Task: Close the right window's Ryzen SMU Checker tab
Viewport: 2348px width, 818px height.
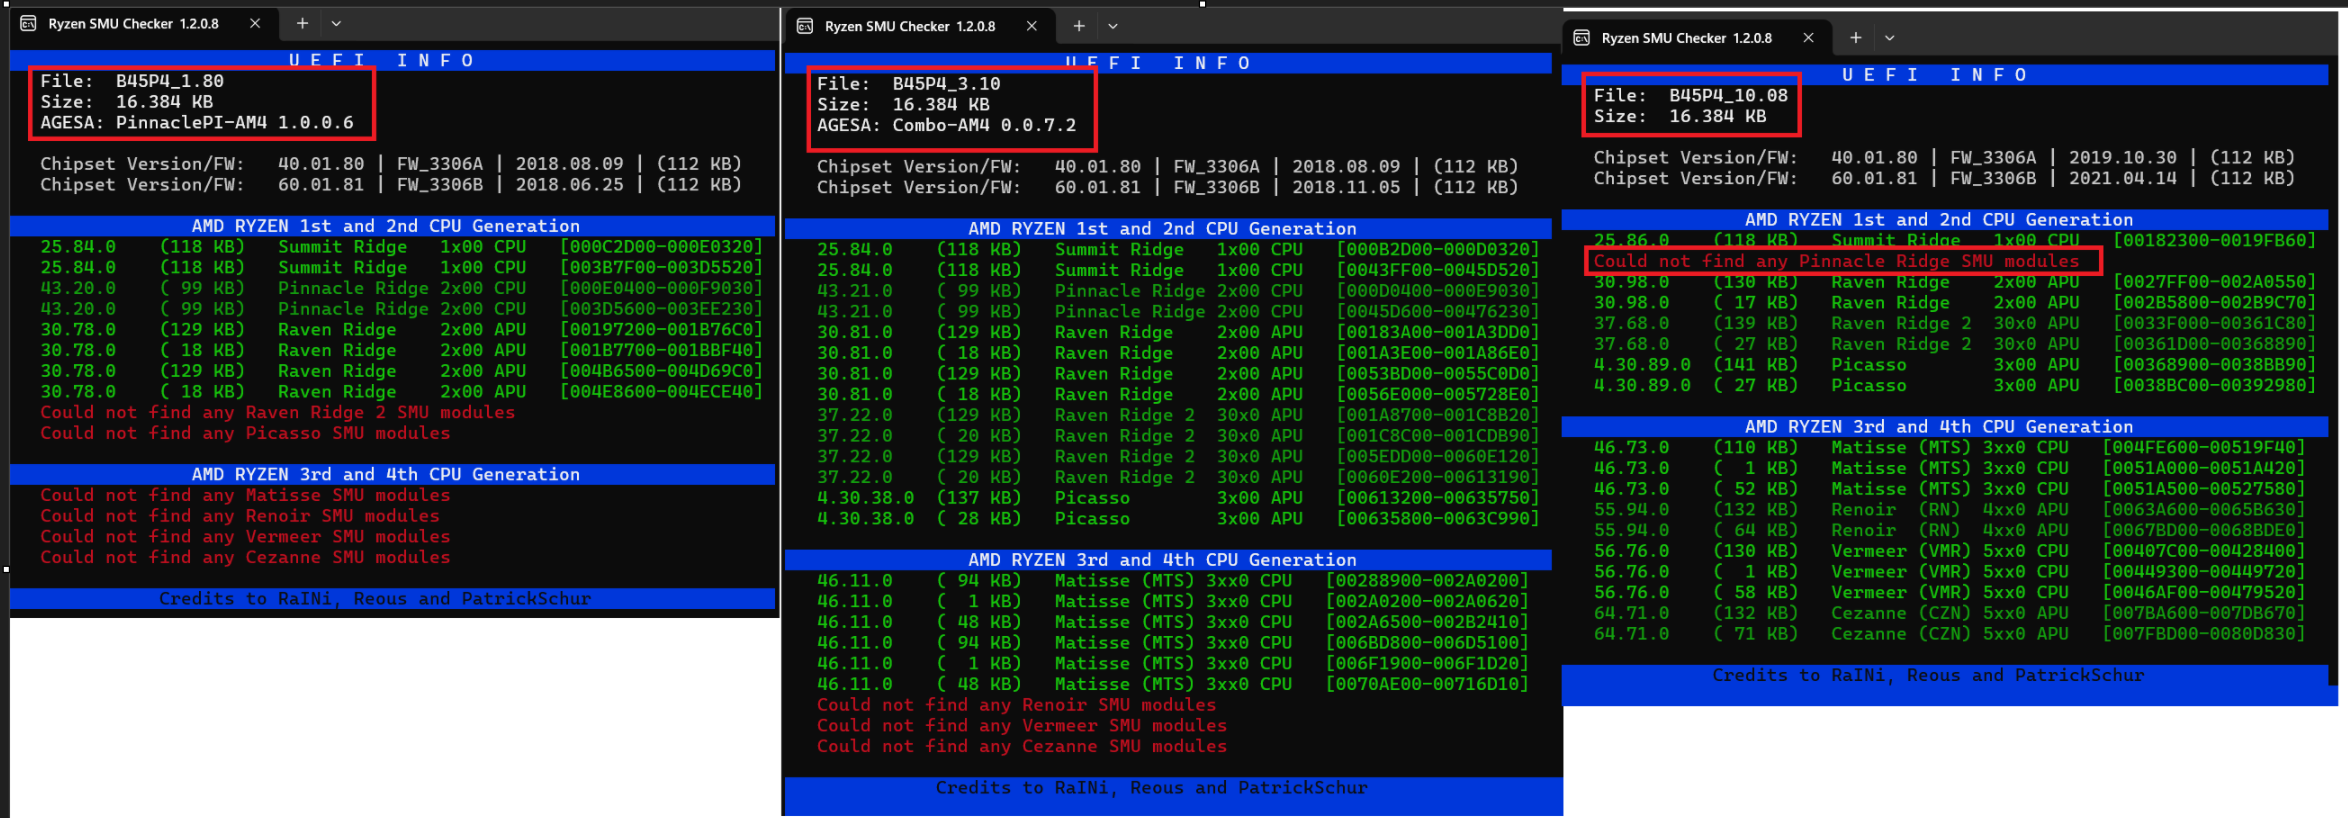Action: coord(1808,38)
